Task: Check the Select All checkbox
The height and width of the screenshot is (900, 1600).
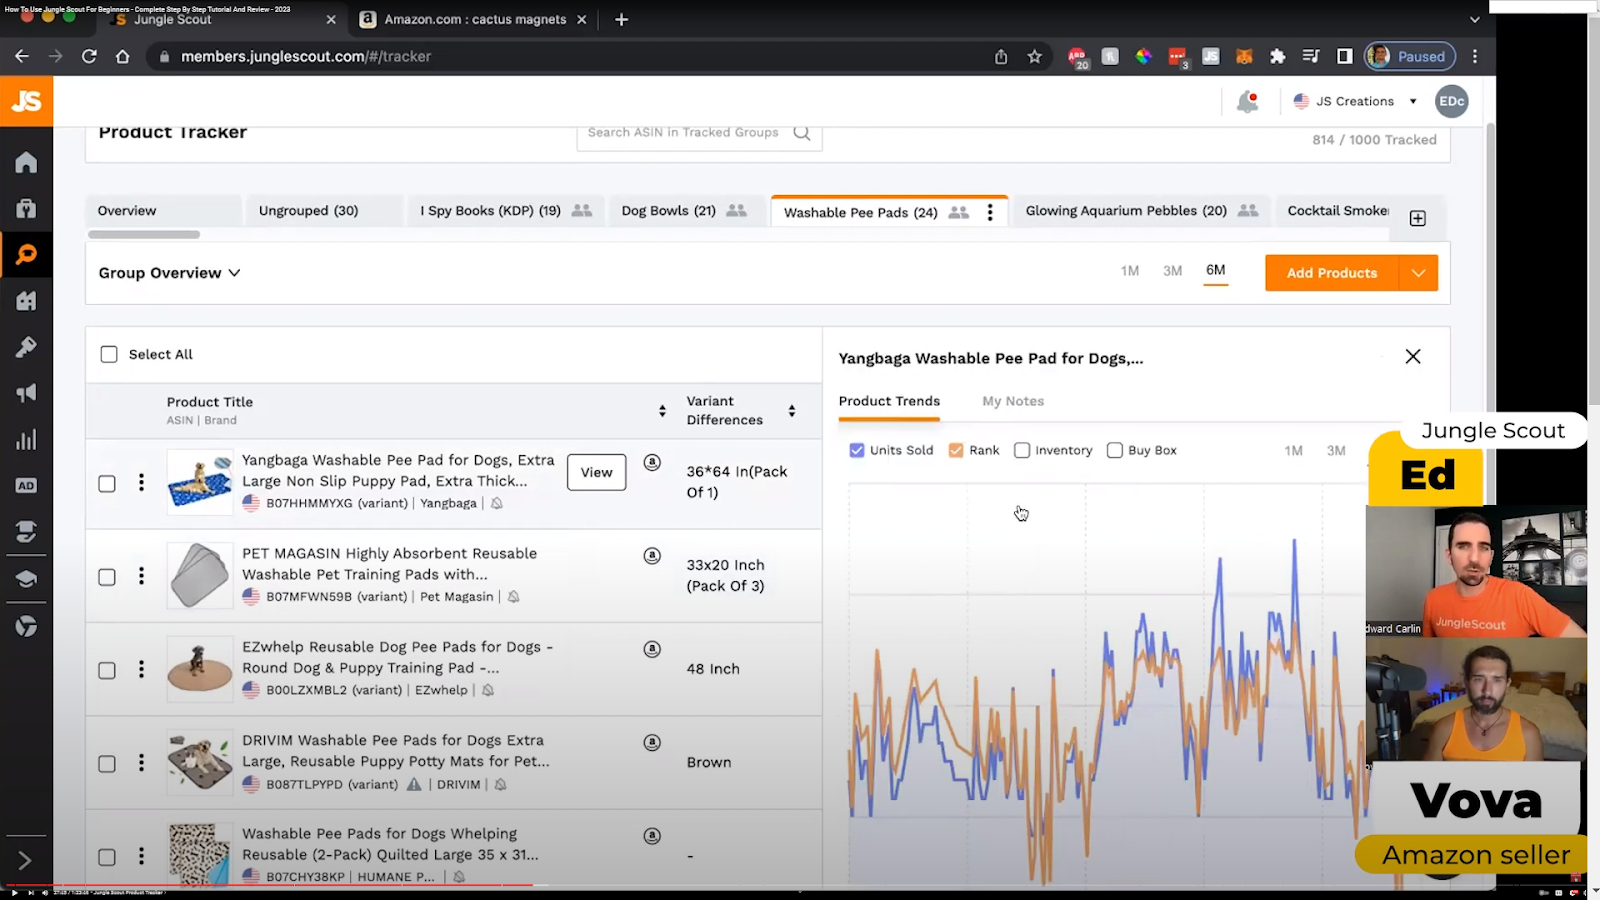Action: tap(109, 354)
